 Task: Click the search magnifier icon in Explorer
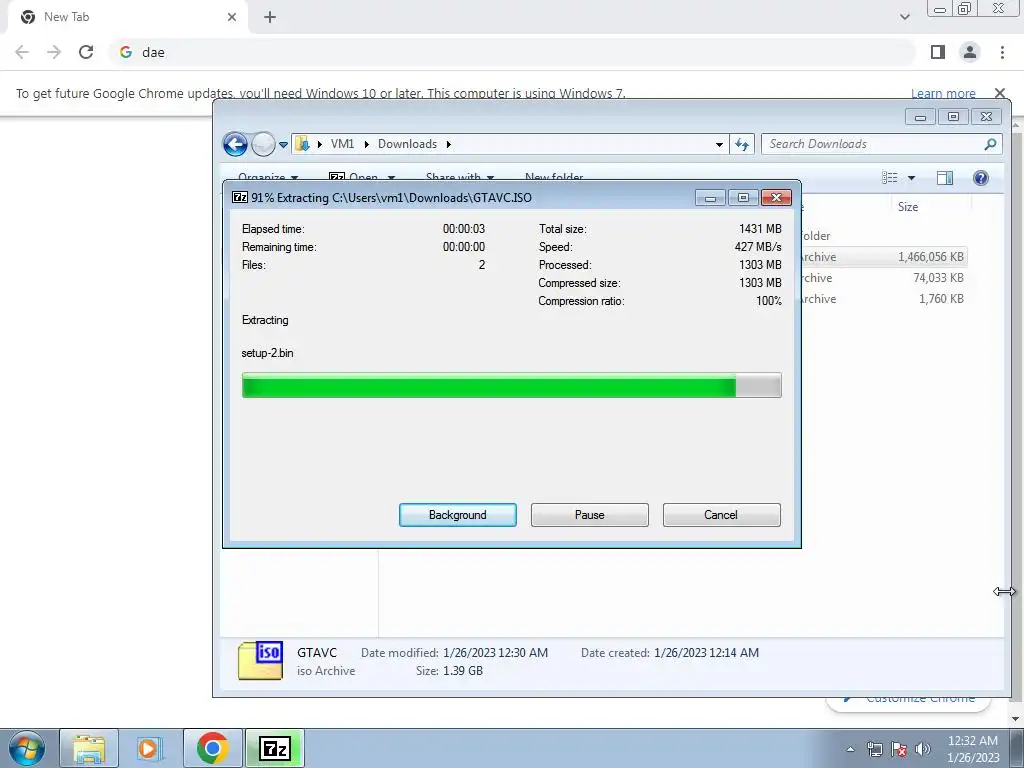[x=991, y=144]
